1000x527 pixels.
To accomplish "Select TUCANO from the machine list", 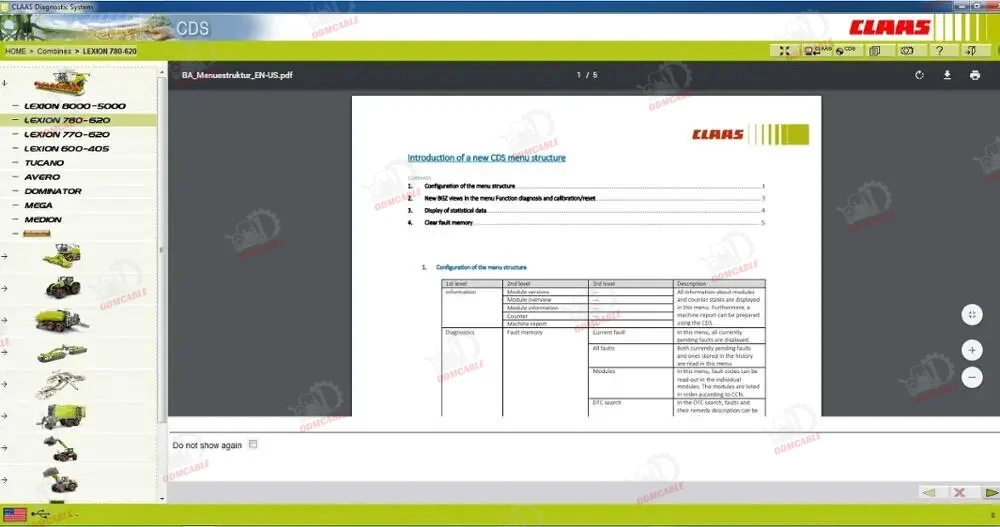I will tap(44, 163).
